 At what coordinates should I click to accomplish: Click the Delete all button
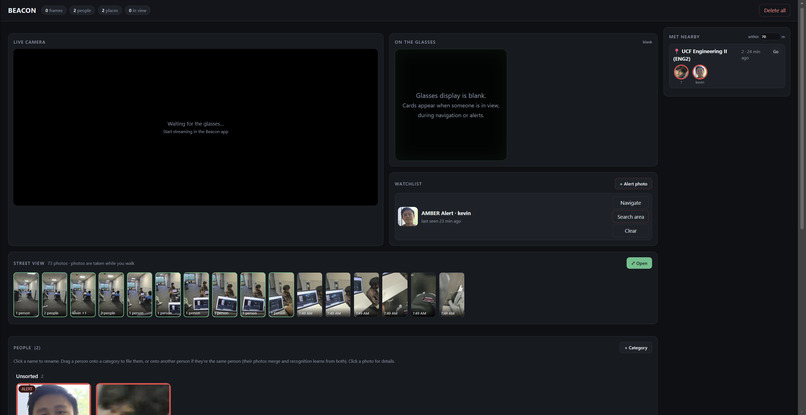click(x=774, y=10)
